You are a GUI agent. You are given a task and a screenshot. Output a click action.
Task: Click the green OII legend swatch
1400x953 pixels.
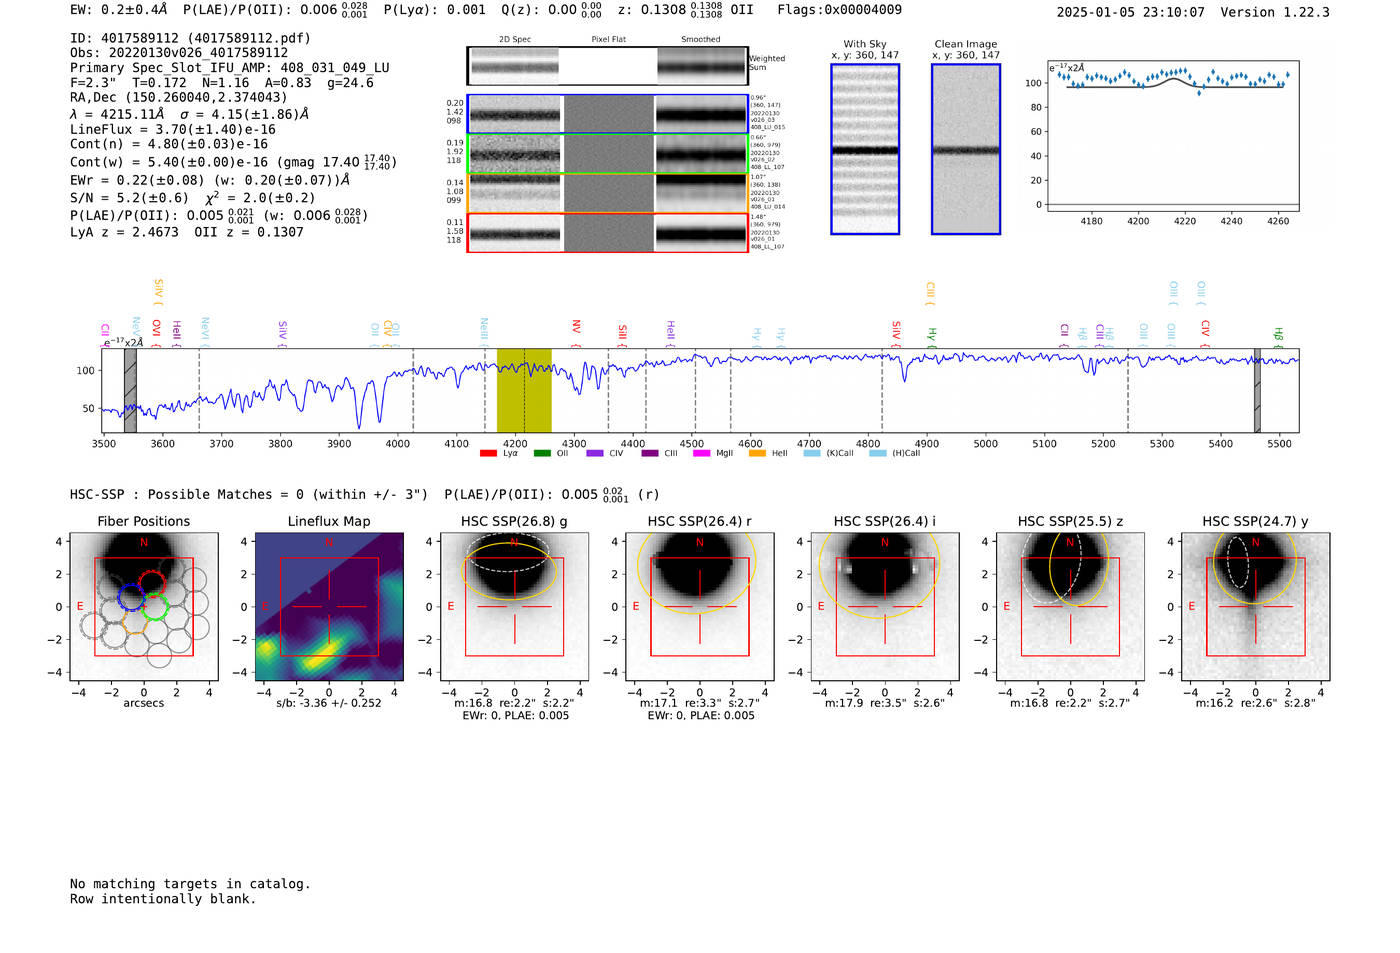pyautogui.click(x=542, y=454)
